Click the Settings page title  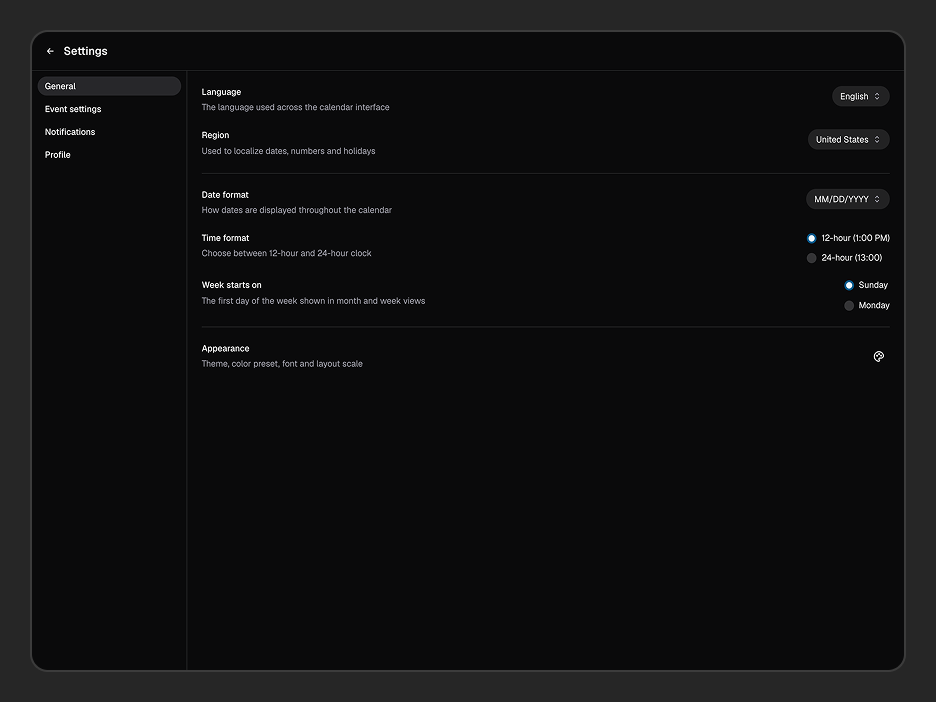(85, 51)
